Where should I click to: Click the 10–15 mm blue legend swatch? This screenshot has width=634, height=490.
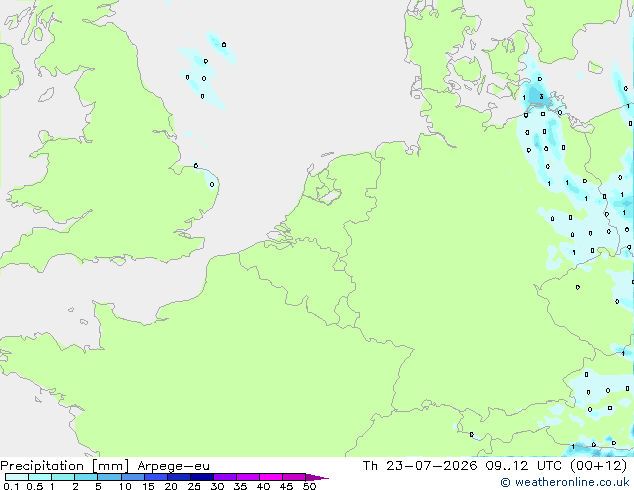pyautogui.click(x=133, y=477)
